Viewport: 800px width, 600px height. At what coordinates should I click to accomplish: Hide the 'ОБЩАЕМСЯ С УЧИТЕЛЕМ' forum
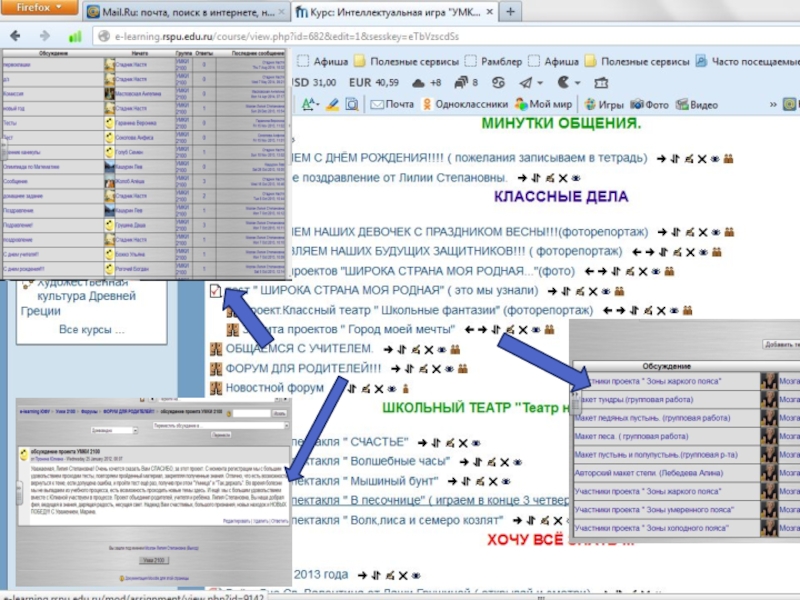click(x=442, y=350)
